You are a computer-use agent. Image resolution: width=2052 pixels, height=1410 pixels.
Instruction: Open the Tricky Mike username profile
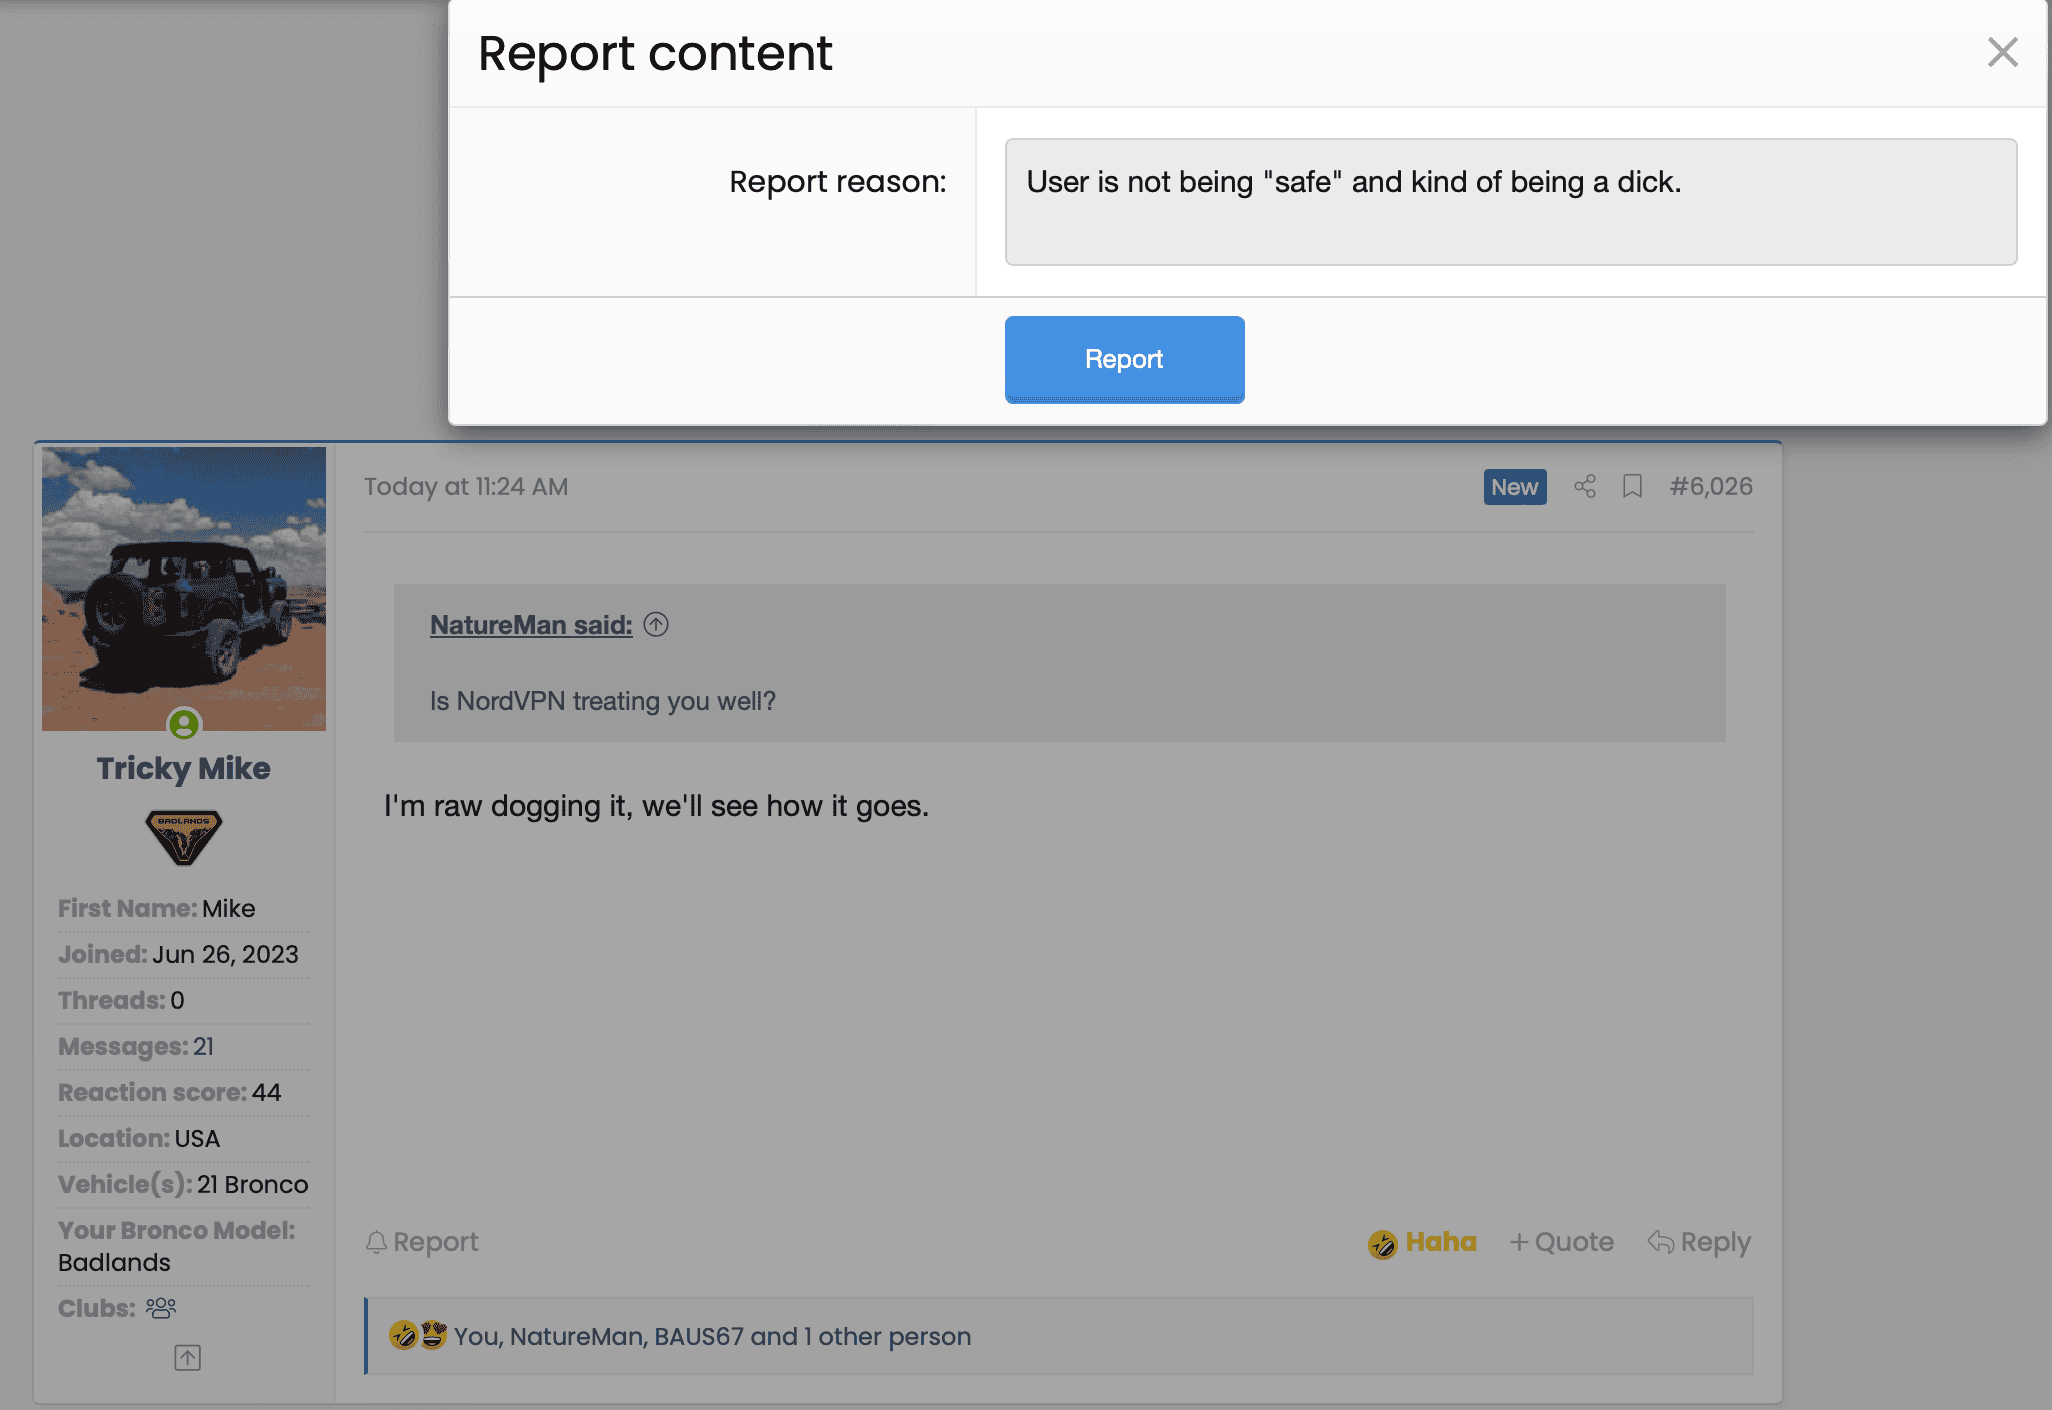click(184, 768)
